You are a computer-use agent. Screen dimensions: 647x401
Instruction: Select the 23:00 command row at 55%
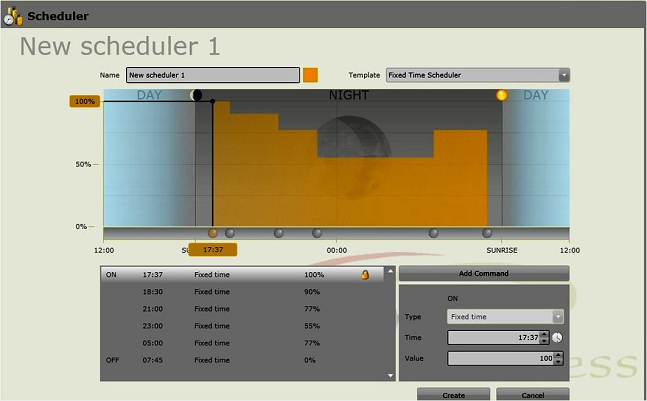pyautogui.click(x=245, y=325)
